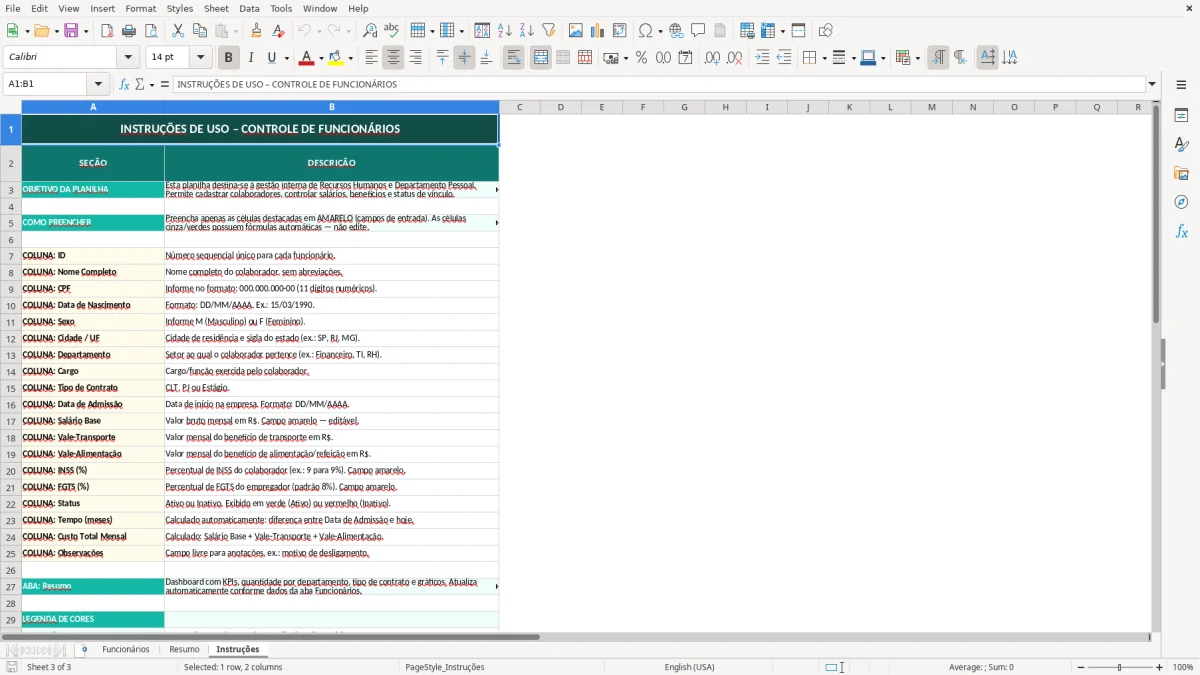The width and height of the screenshot is (1200, 675).
Task: Open font color dropdown arrow
Action: pos(321,58)
